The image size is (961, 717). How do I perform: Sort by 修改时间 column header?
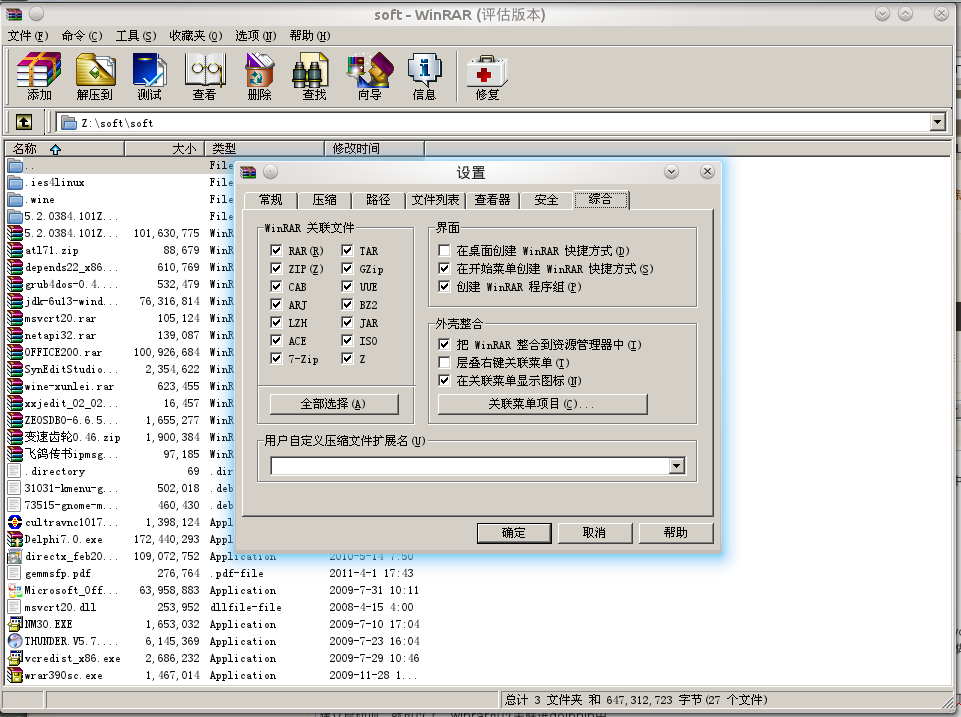pyautogui.click(x=374, y=148)
